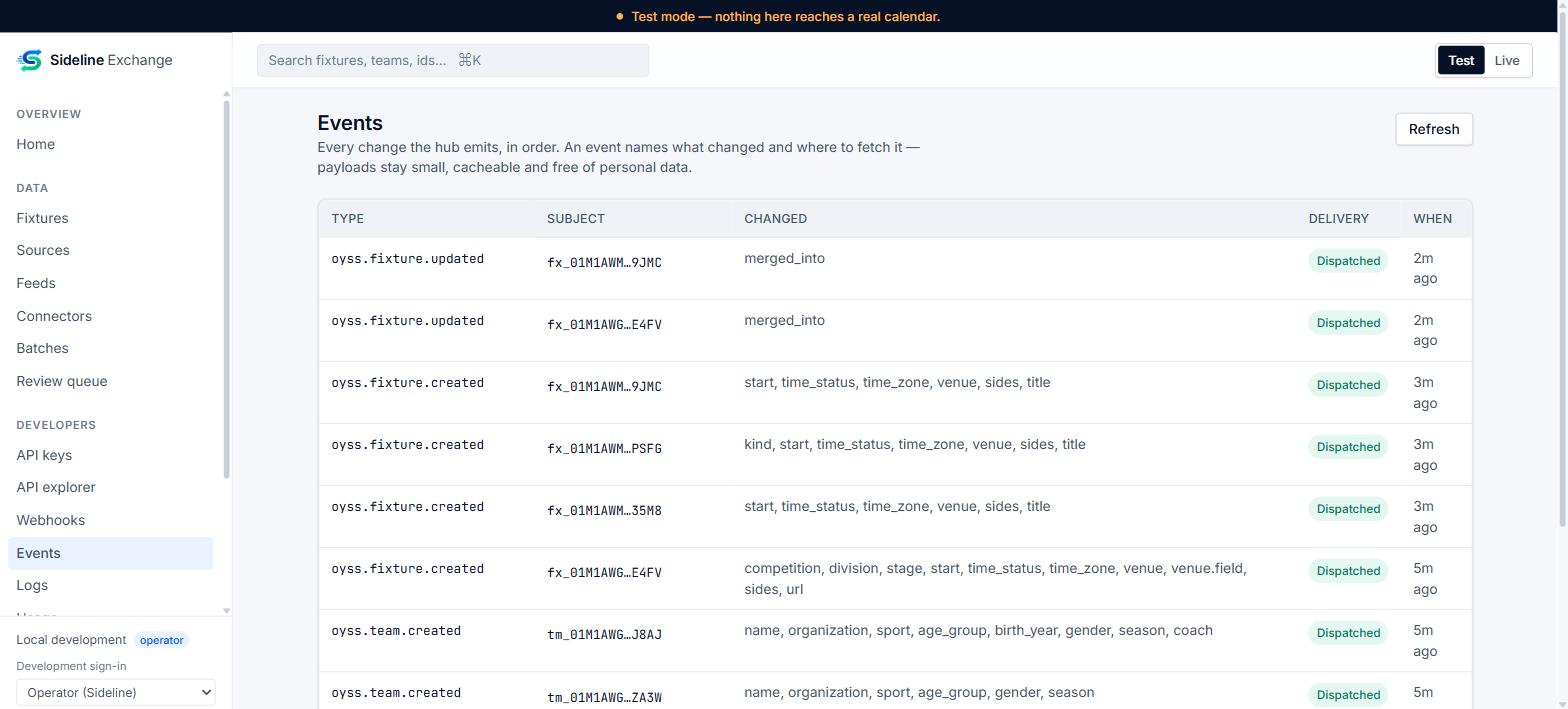Open subject tm_01M1AWG…ZA3W
The height and width of the screenshot is (709, 1568).
click(604, 697)
